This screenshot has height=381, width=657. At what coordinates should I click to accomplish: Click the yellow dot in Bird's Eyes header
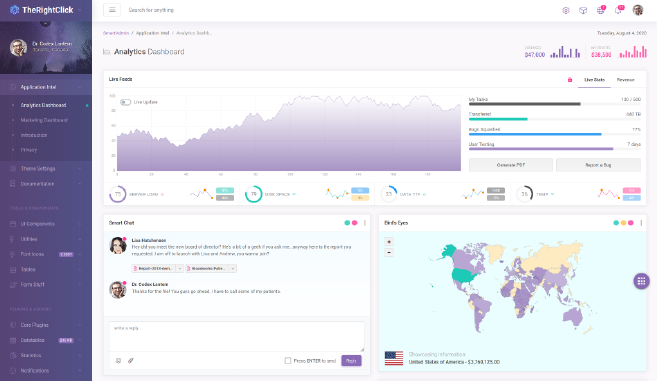pos(623,223)
